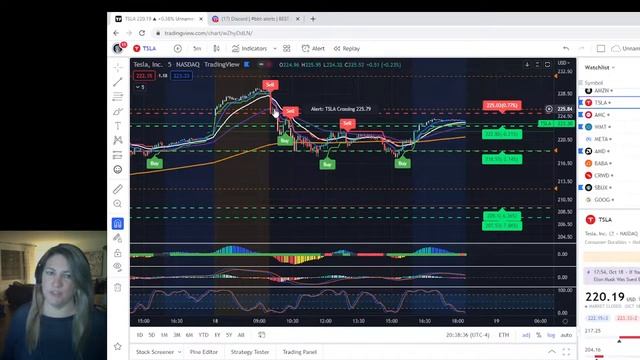Open the ETH session selector
640x360 pixels.
pos(504,335)
